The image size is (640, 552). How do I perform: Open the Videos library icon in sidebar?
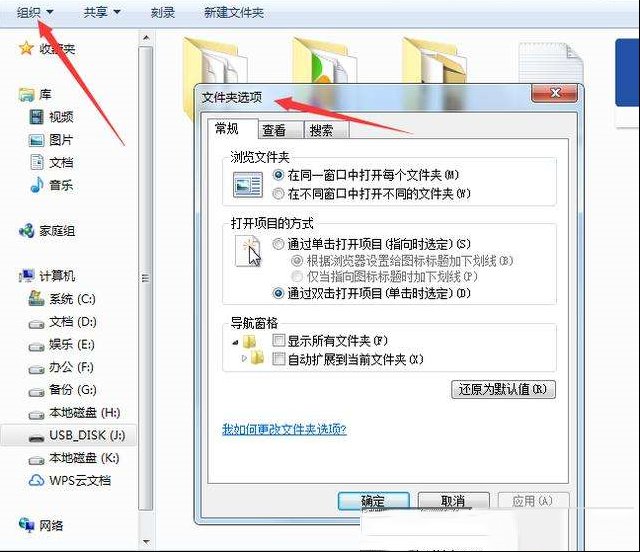pyautogui.click(x=36, y=117)
